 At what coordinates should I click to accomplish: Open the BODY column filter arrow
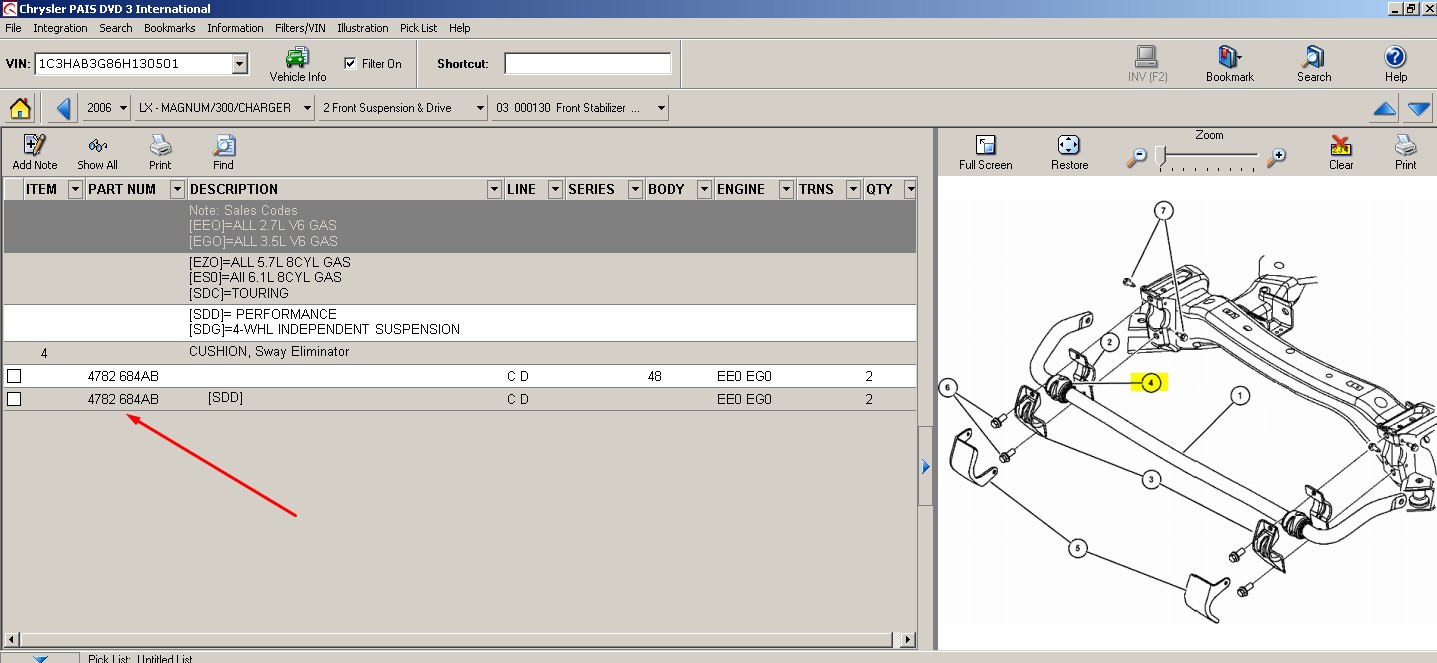[704, 189]
